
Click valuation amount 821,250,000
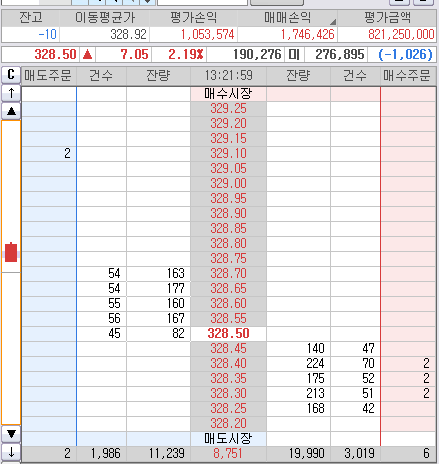401,34
